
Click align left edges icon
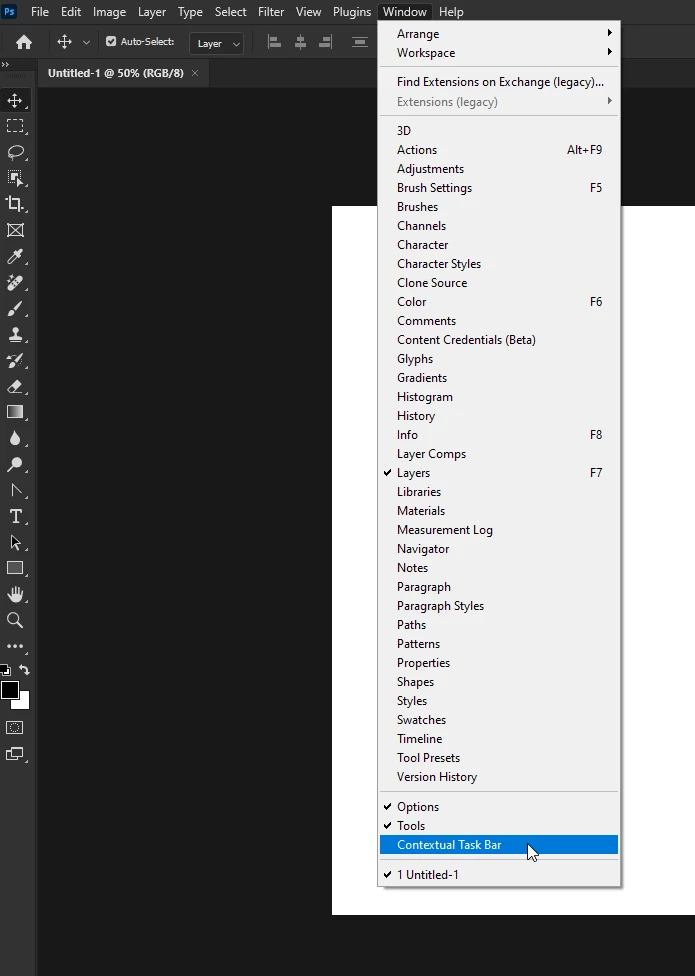point(274,42)
